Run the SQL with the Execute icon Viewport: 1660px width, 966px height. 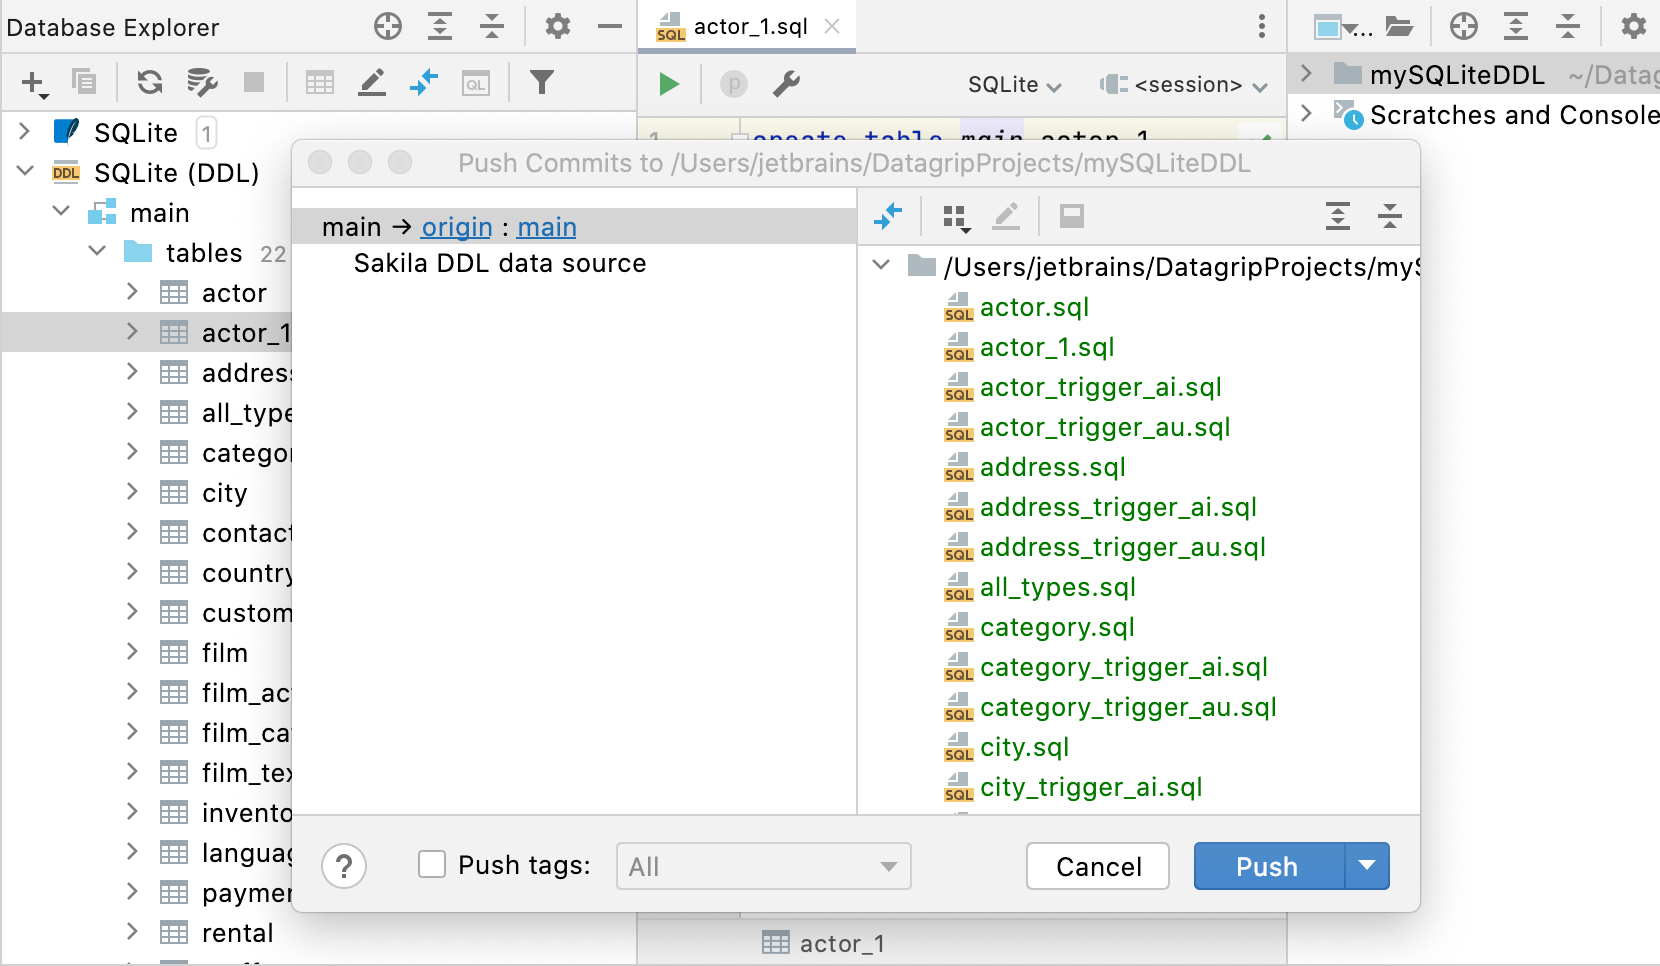(669, 84)
